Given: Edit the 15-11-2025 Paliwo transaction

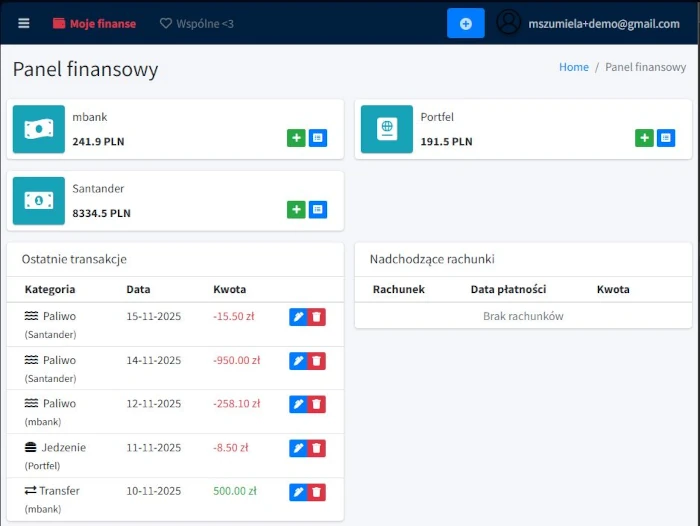Looking at the screenshot, I should (298, 317).
